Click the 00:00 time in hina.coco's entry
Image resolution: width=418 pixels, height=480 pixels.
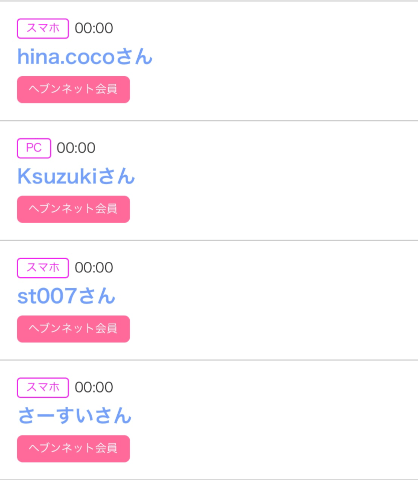(94, 28)
